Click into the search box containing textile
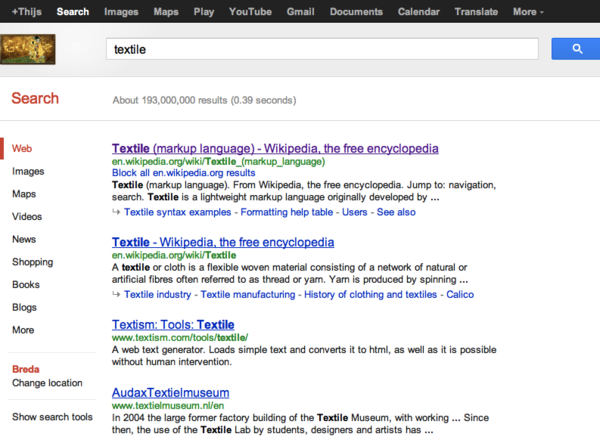The width and height of the screenshot is (600, 446). point(322,49)
